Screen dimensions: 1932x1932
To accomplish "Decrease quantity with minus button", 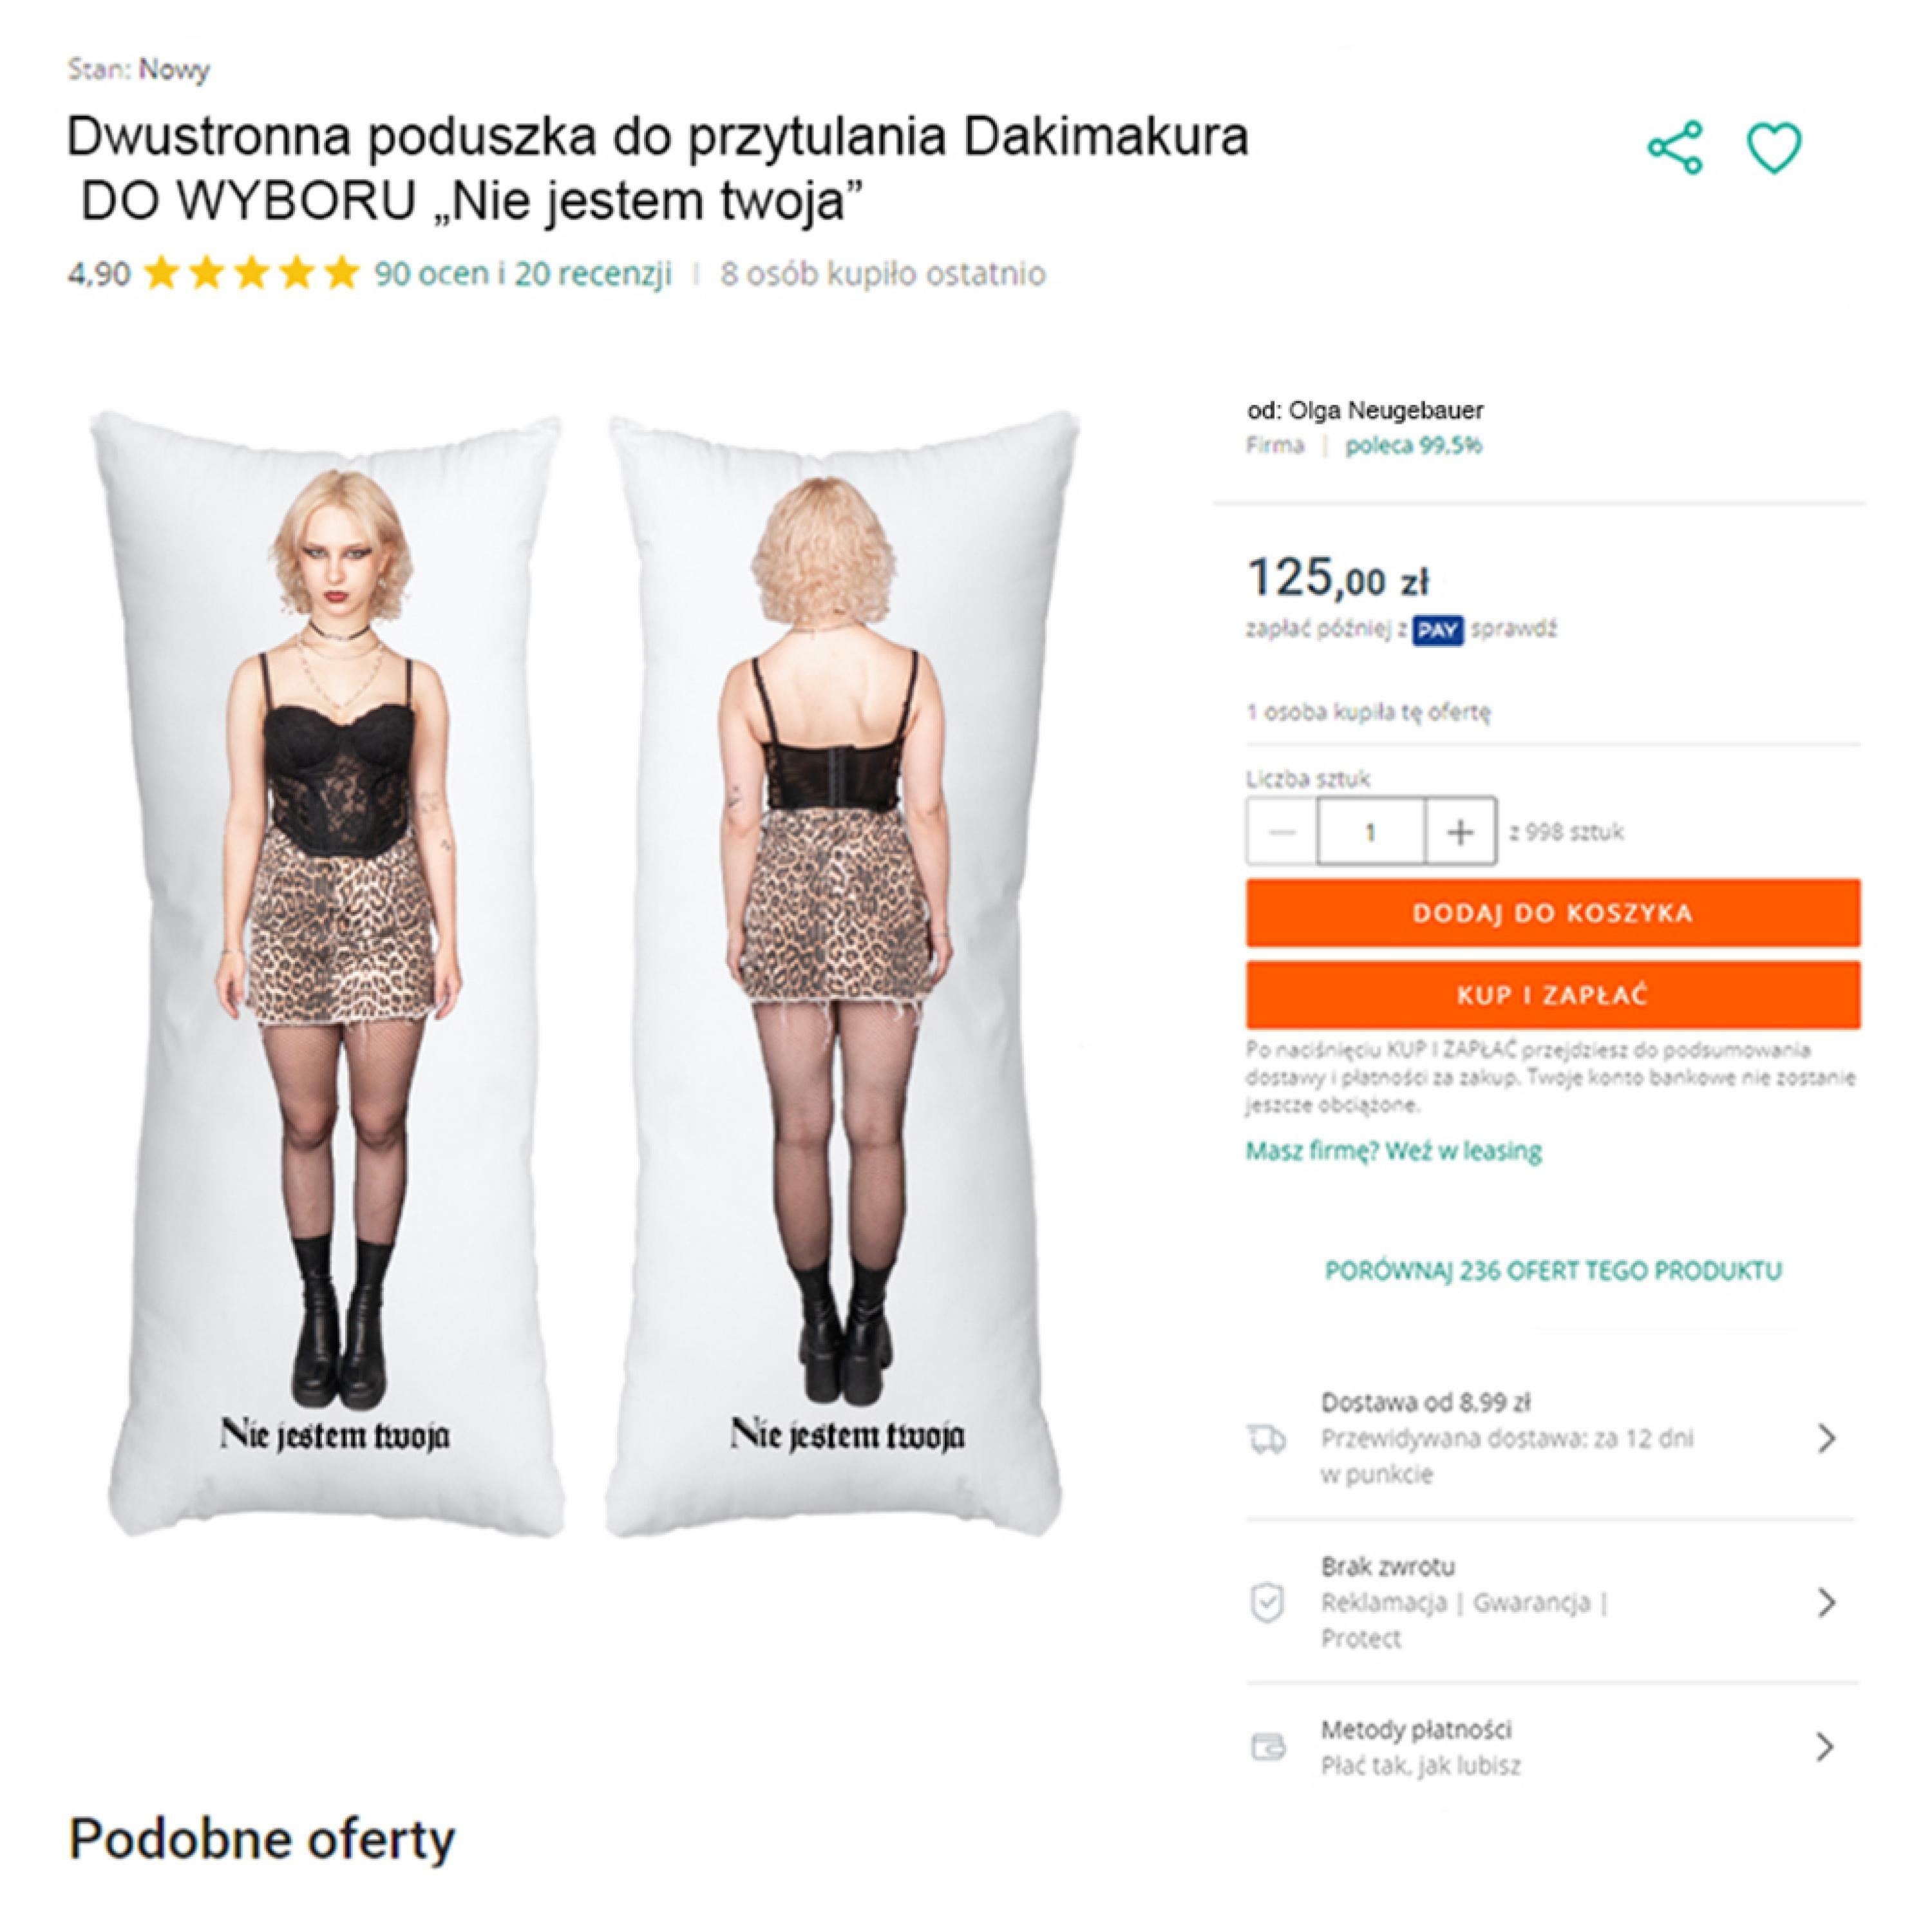I will tap(1282, 831).
